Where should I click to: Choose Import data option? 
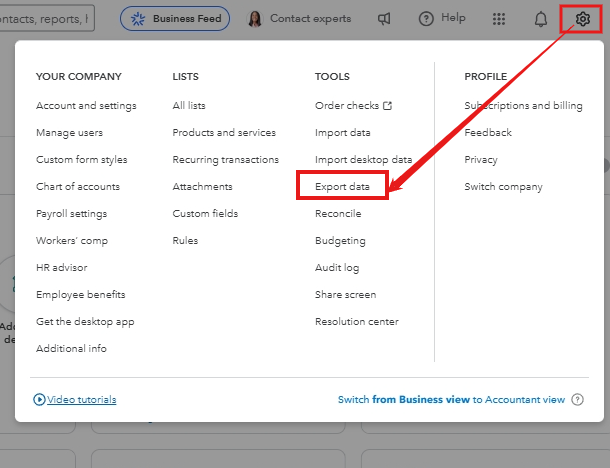coord(343,133)
